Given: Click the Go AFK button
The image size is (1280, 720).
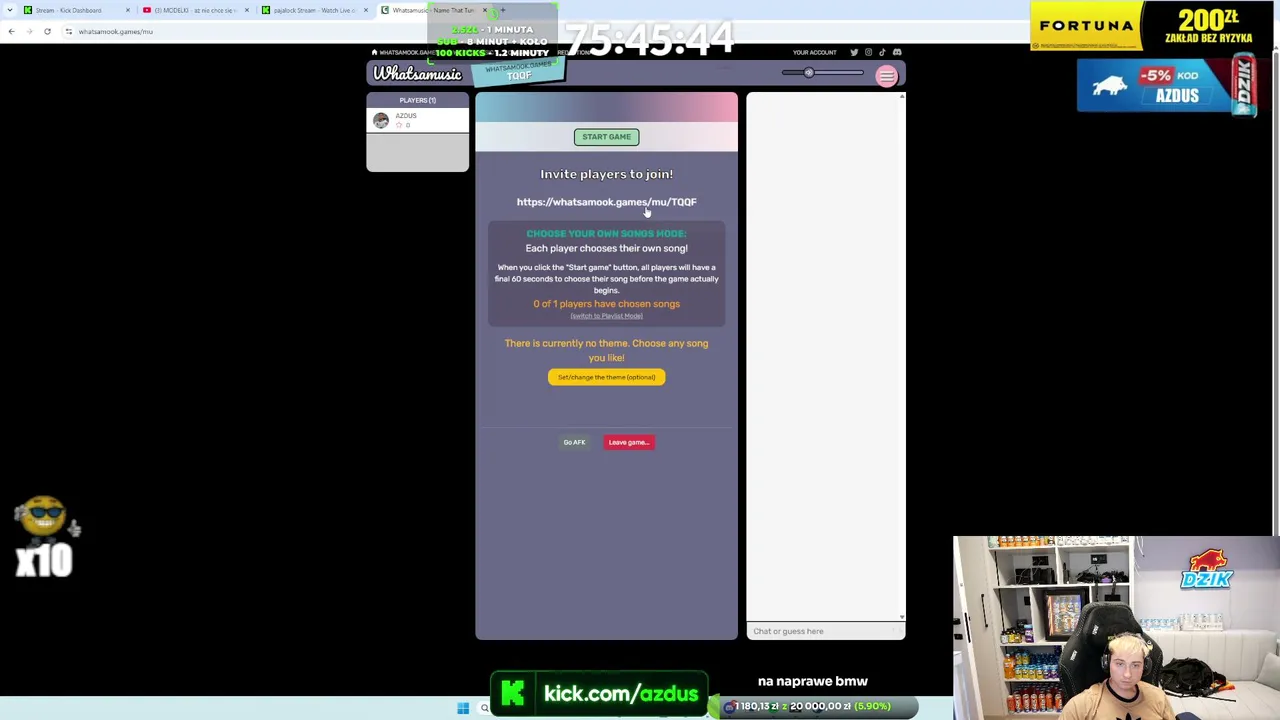Looking at the screenshot, I should pos(574,442).
